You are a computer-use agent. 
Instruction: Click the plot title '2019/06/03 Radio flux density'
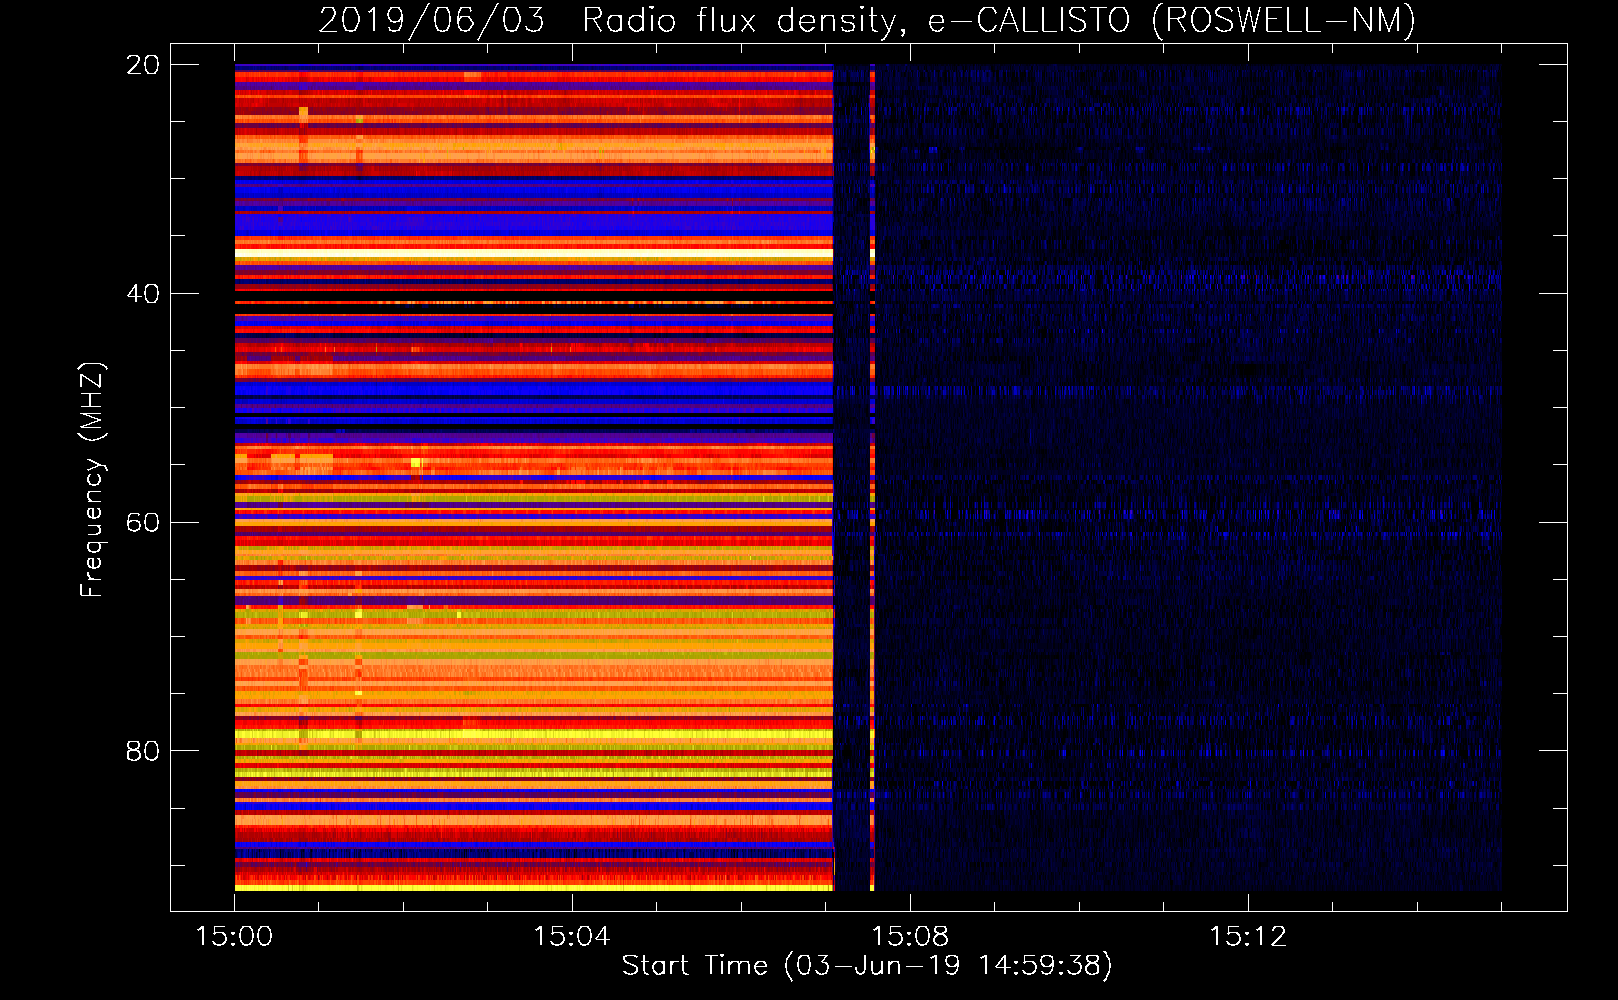tap(608, 20)
